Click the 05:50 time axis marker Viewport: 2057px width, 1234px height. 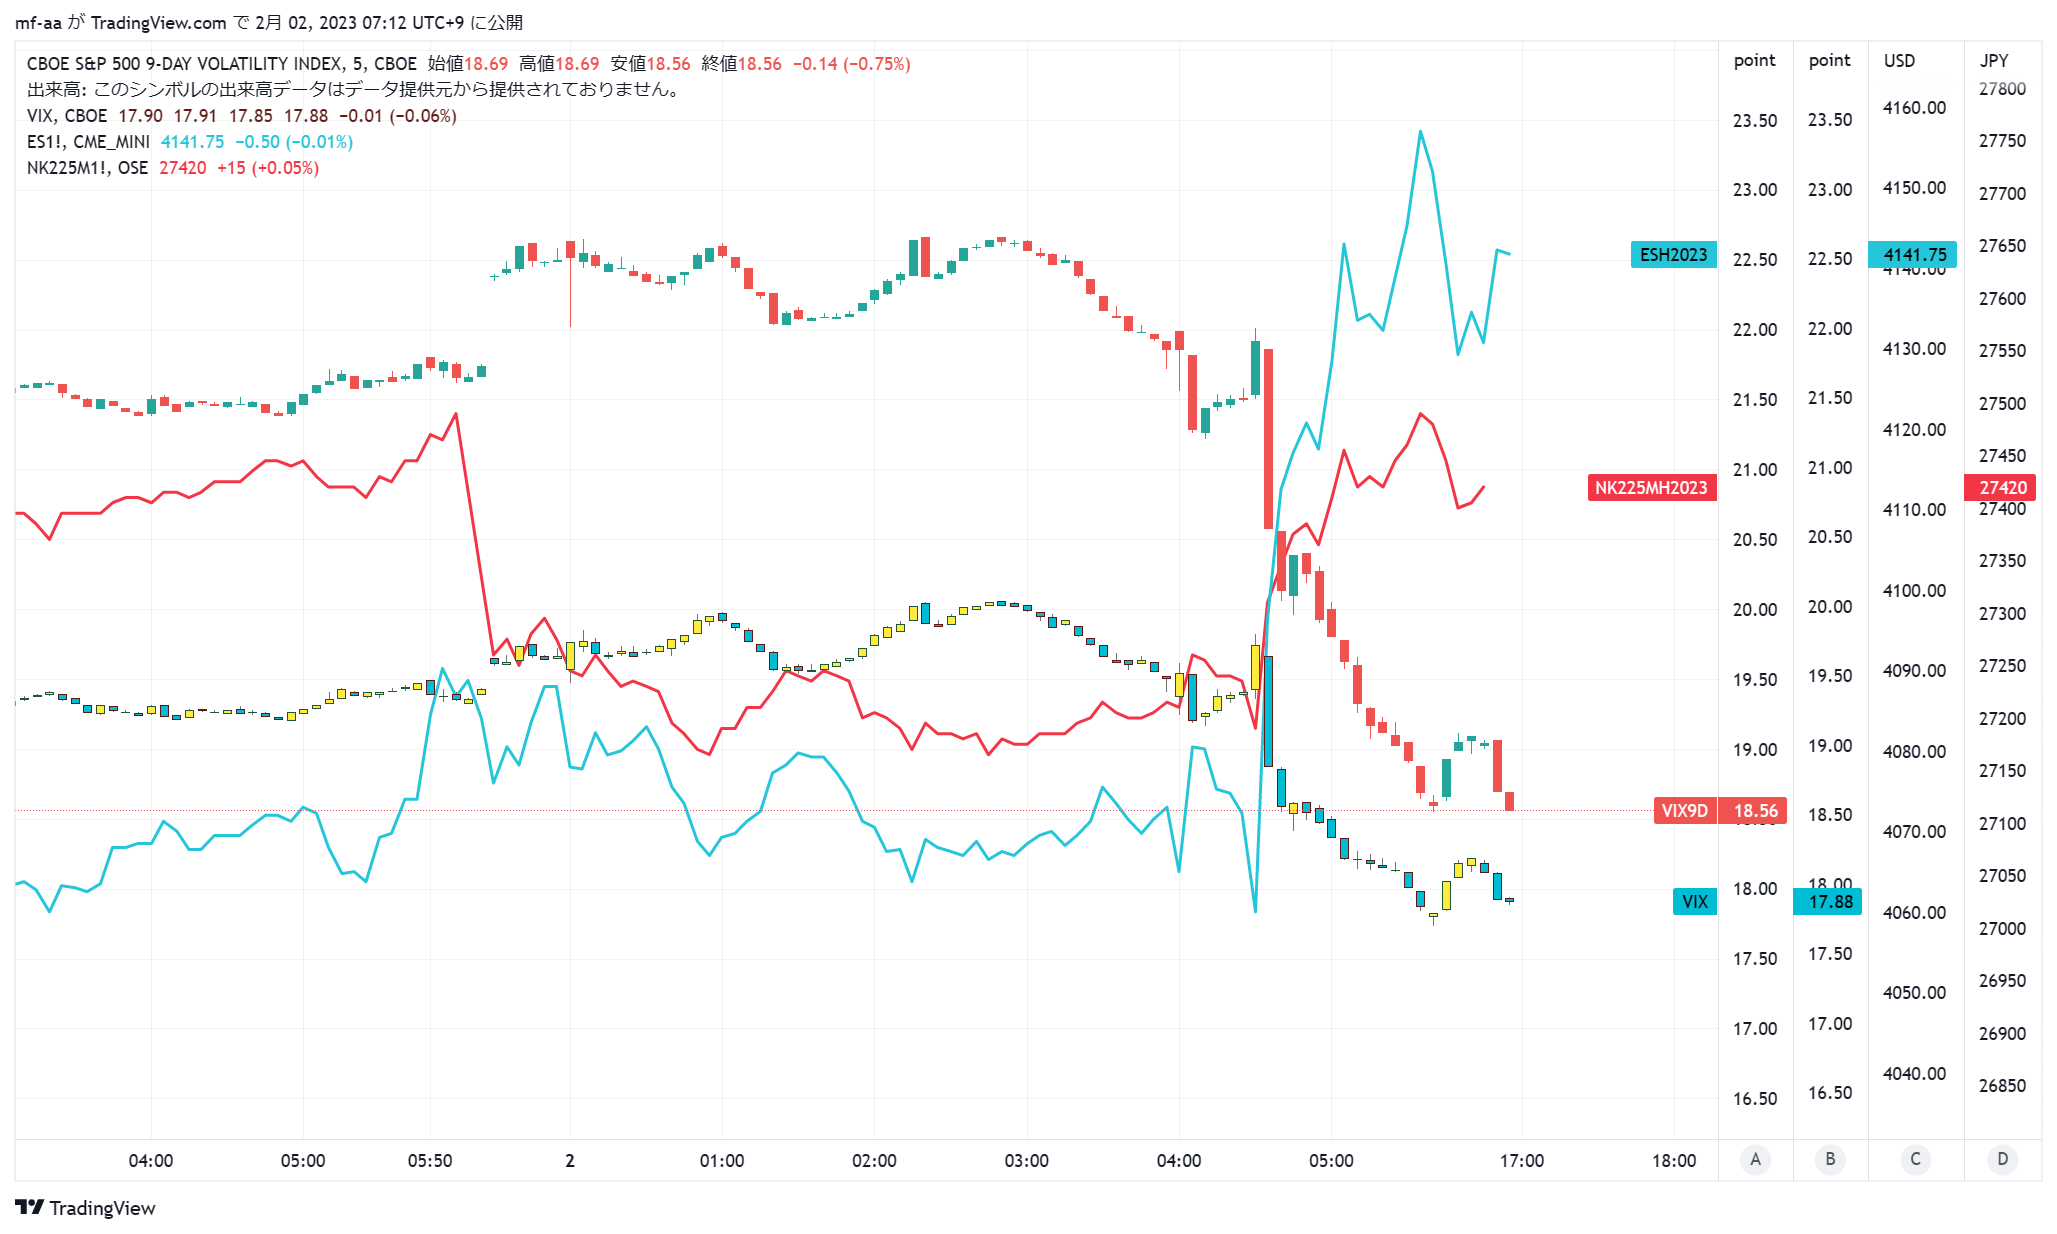click(x=430, y=1161)
